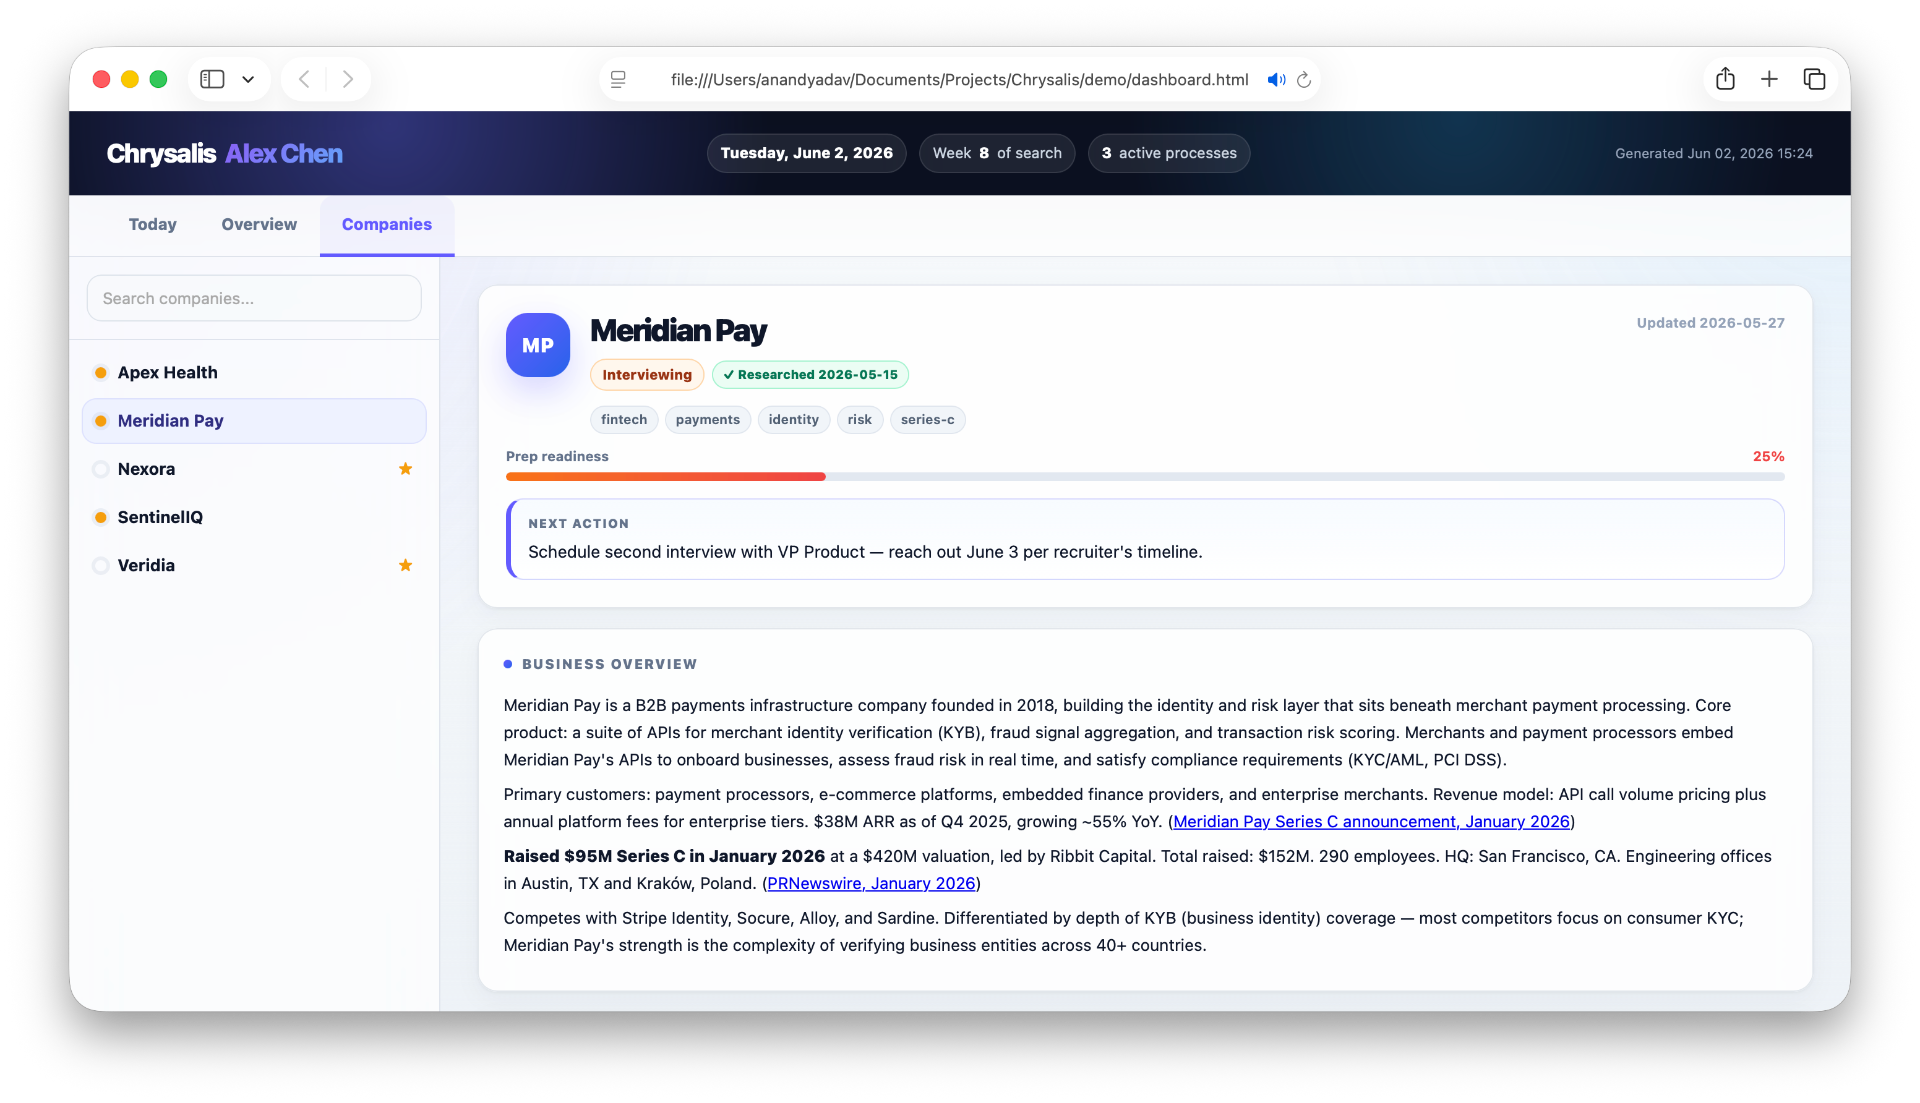Click the Interviewing status badge
This screenshot has height=1103, width=1920.
click(x=647, y=374)
